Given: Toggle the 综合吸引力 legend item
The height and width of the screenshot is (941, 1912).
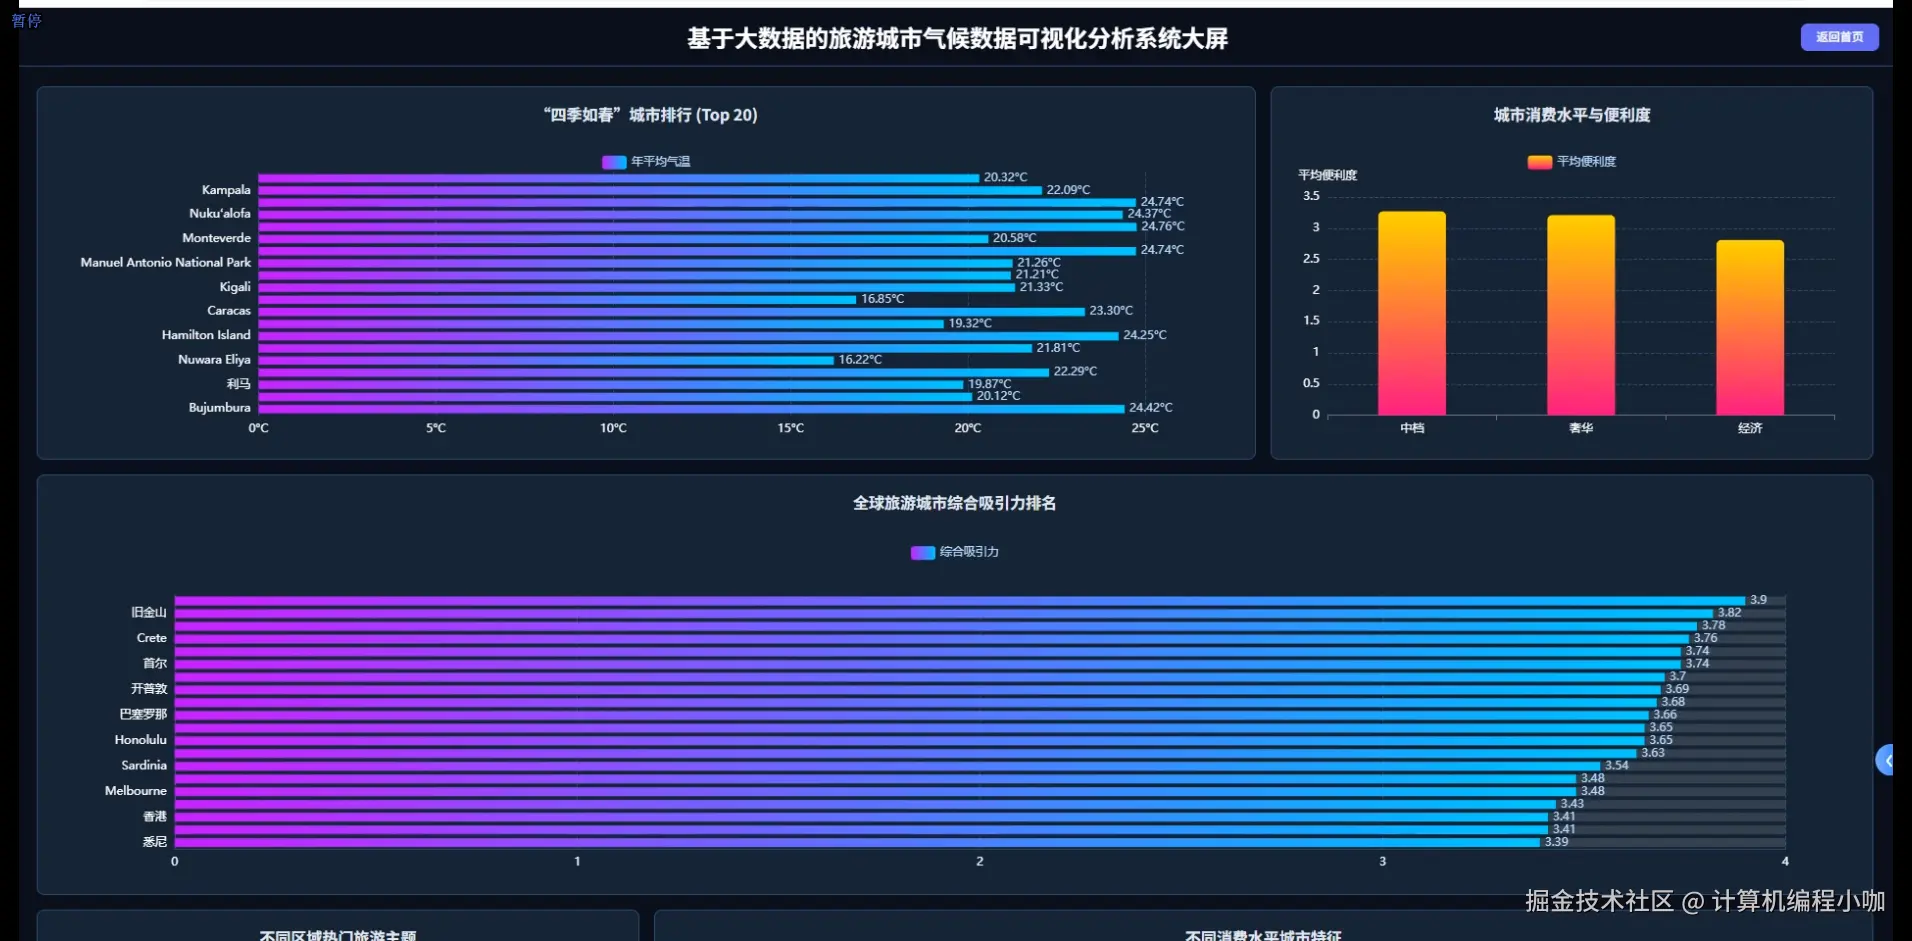Looking at the screenshot, I should coord(953,552).
